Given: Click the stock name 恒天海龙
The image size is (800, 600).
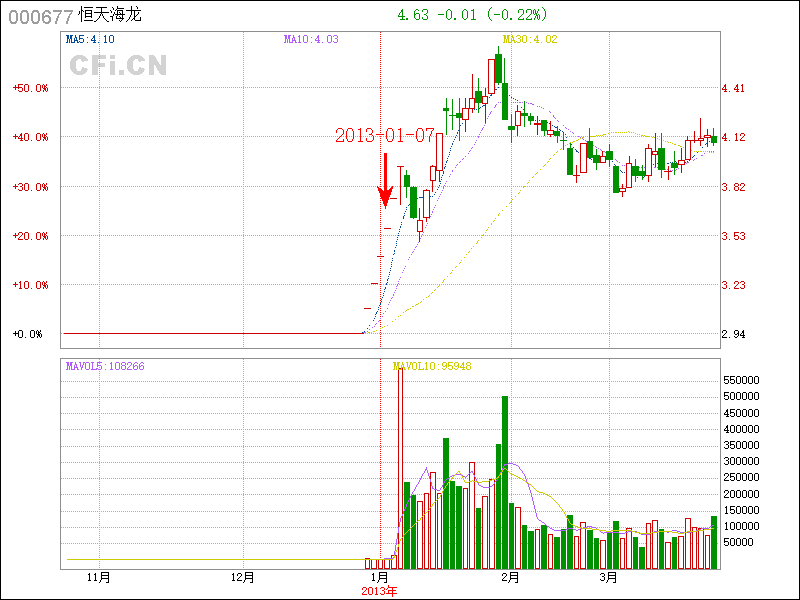Looking at the screenshot, I should point(110,17).
